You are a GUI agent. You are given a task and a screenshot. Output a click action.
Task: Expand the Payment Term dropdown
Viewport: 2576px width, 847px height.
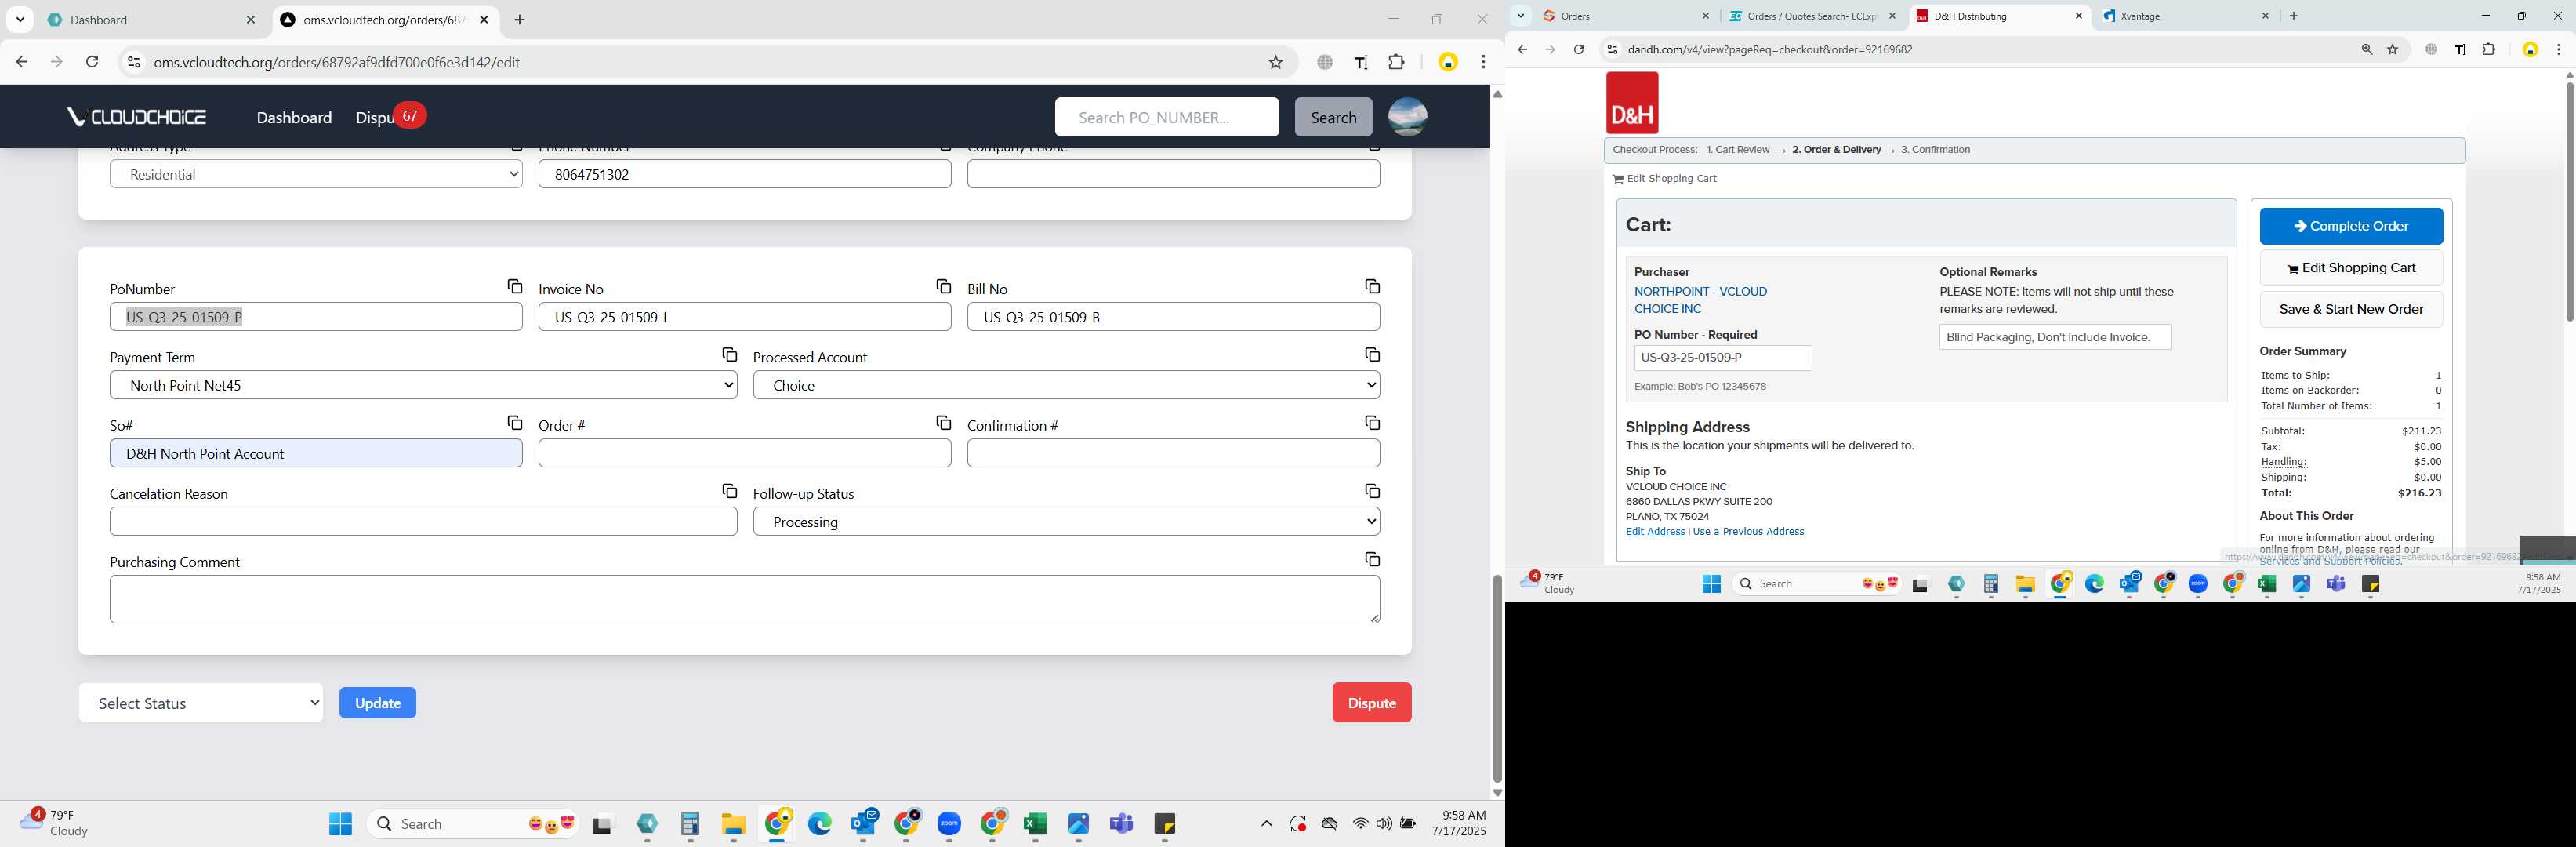[423, 385]
